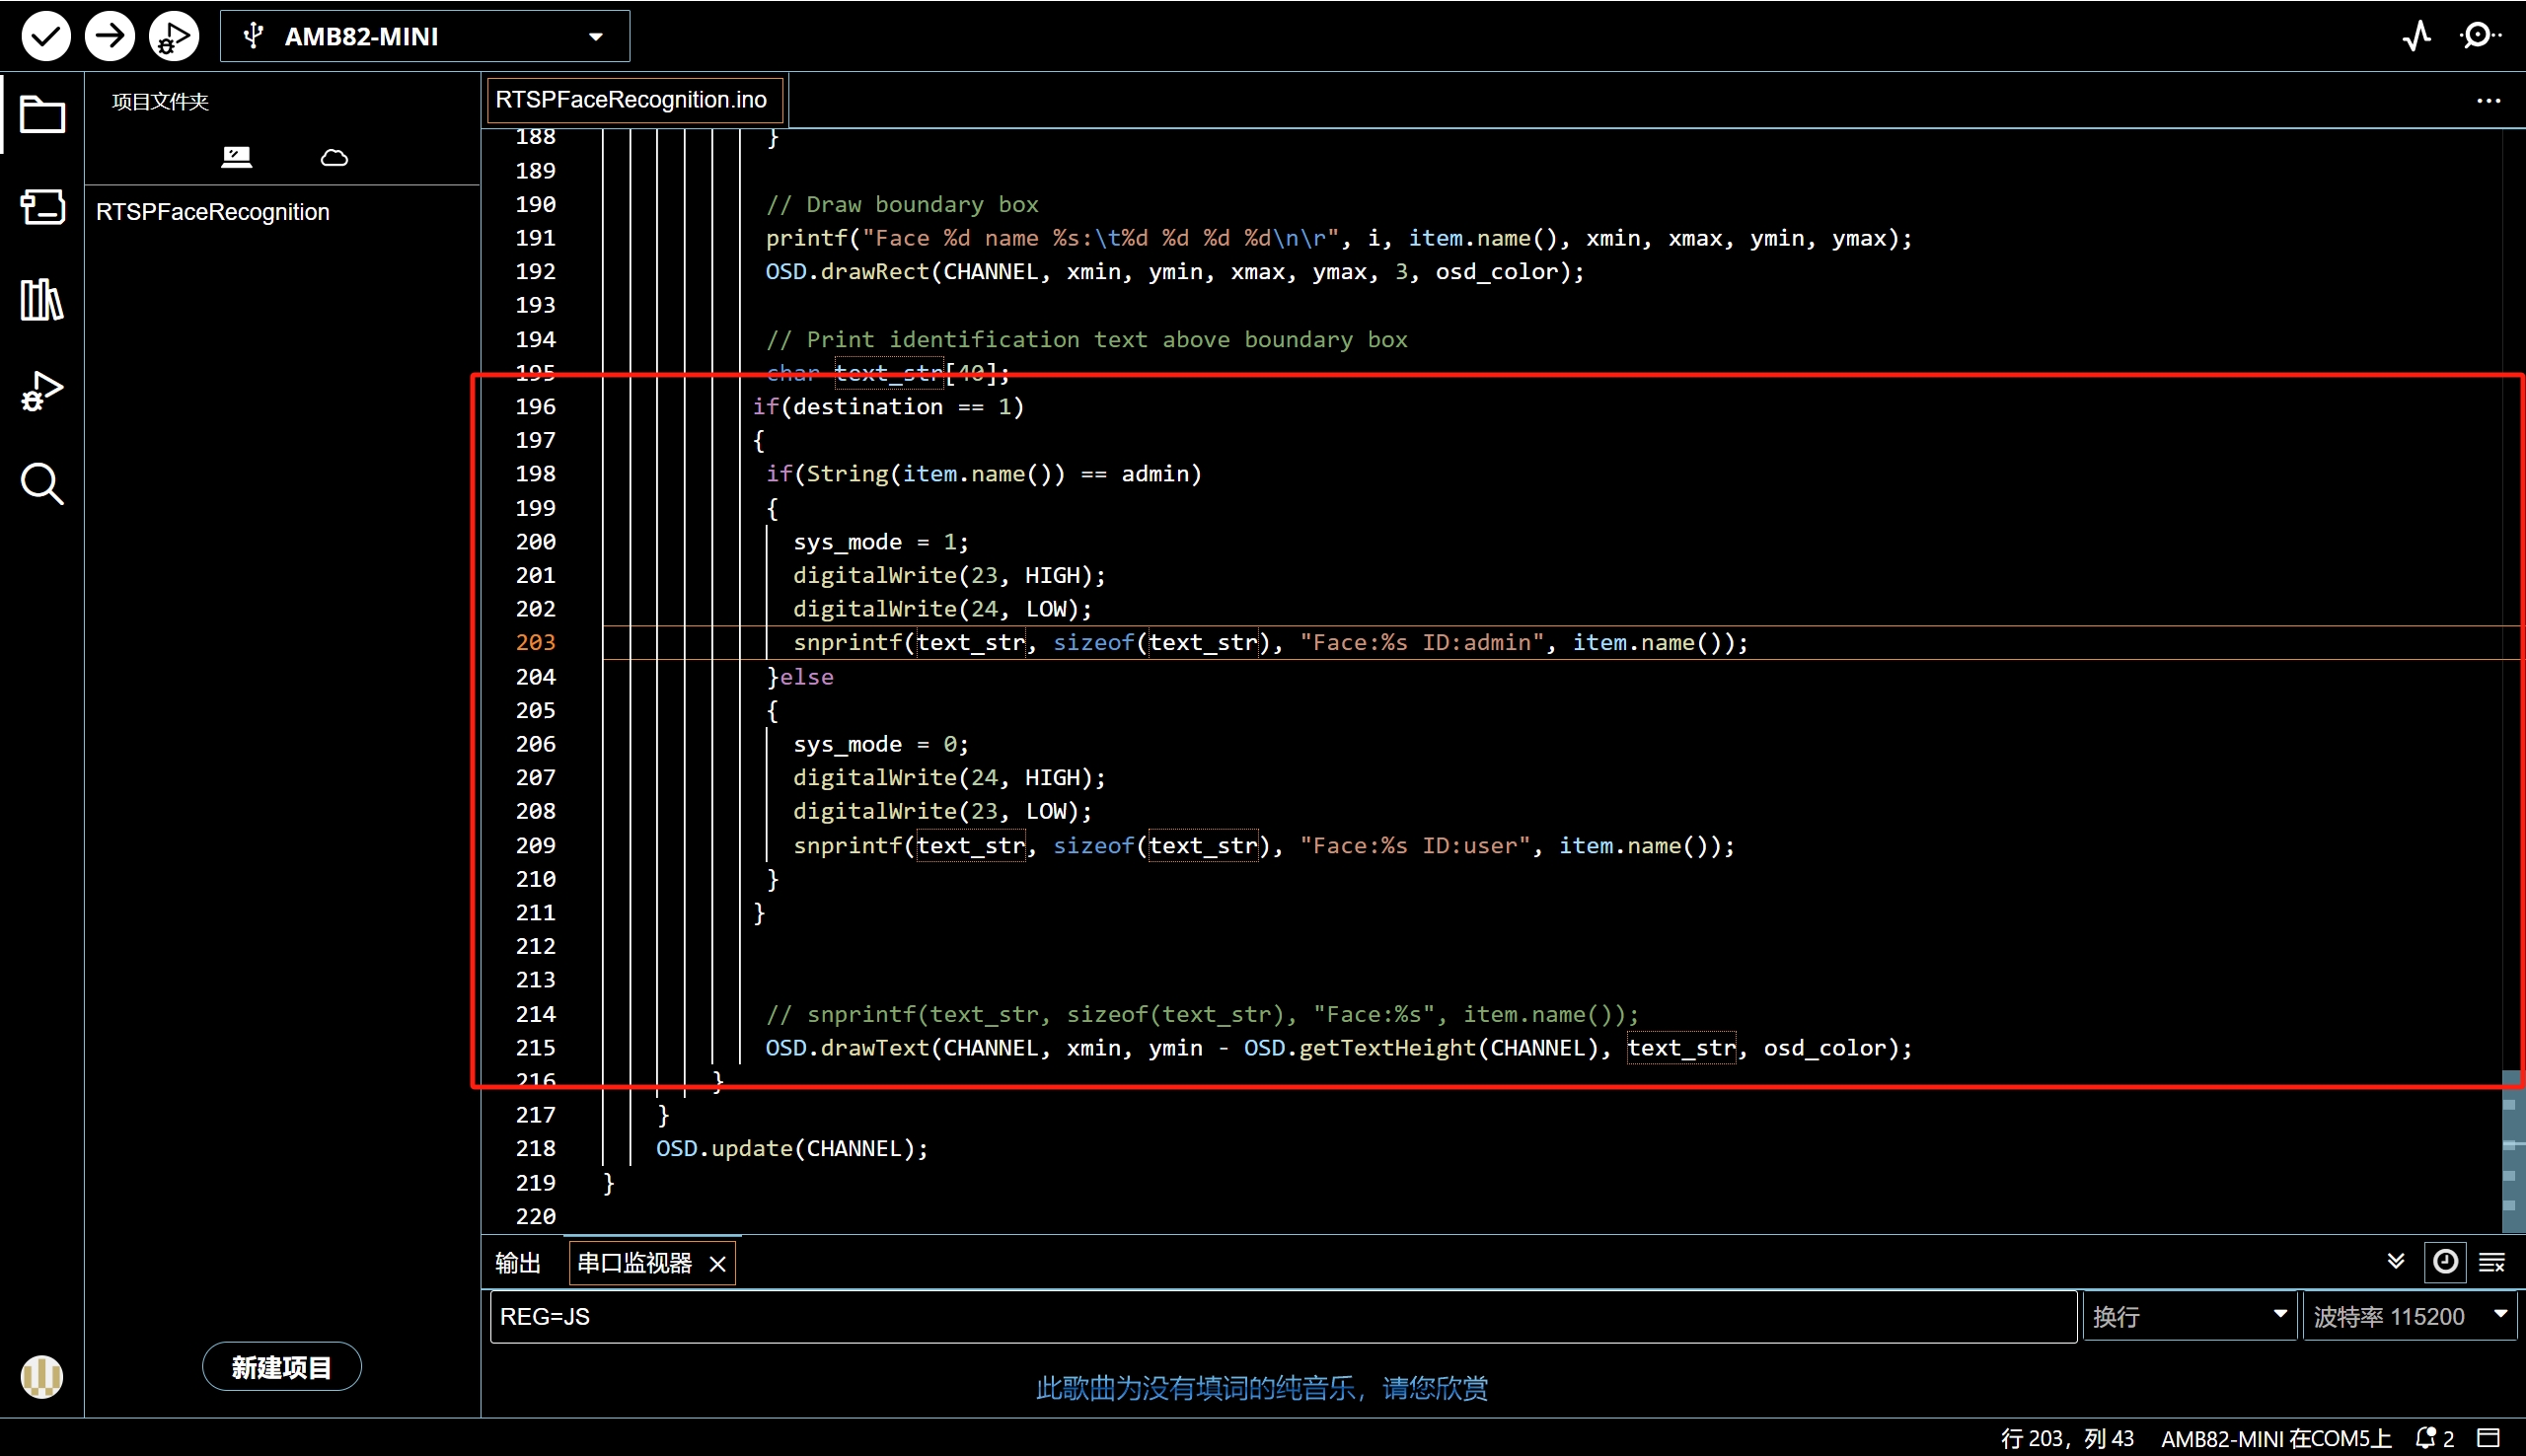The image size is (2526, 1456).
Task: Click the 'if(destination == 1)' line
Action: [x=888, y=406]
